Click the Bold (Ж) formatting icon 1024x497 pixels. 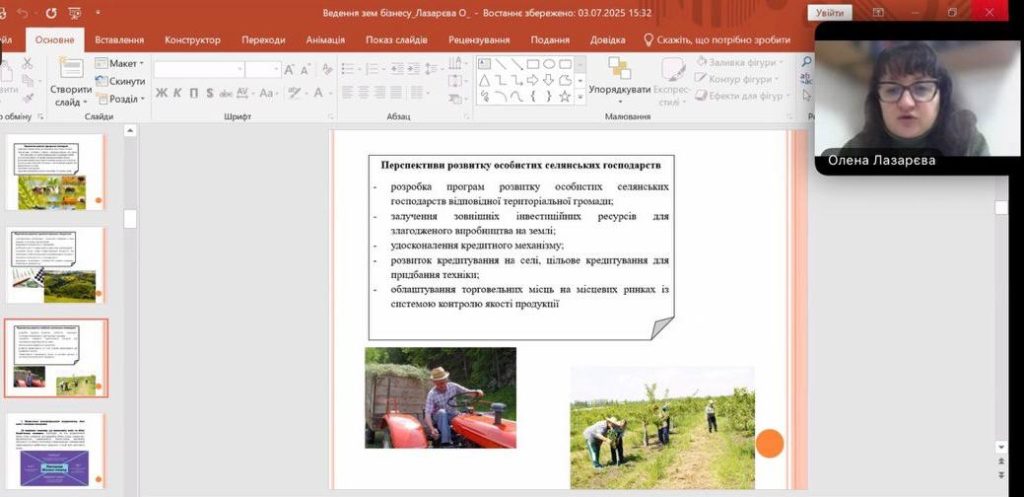tap(161, 93)
